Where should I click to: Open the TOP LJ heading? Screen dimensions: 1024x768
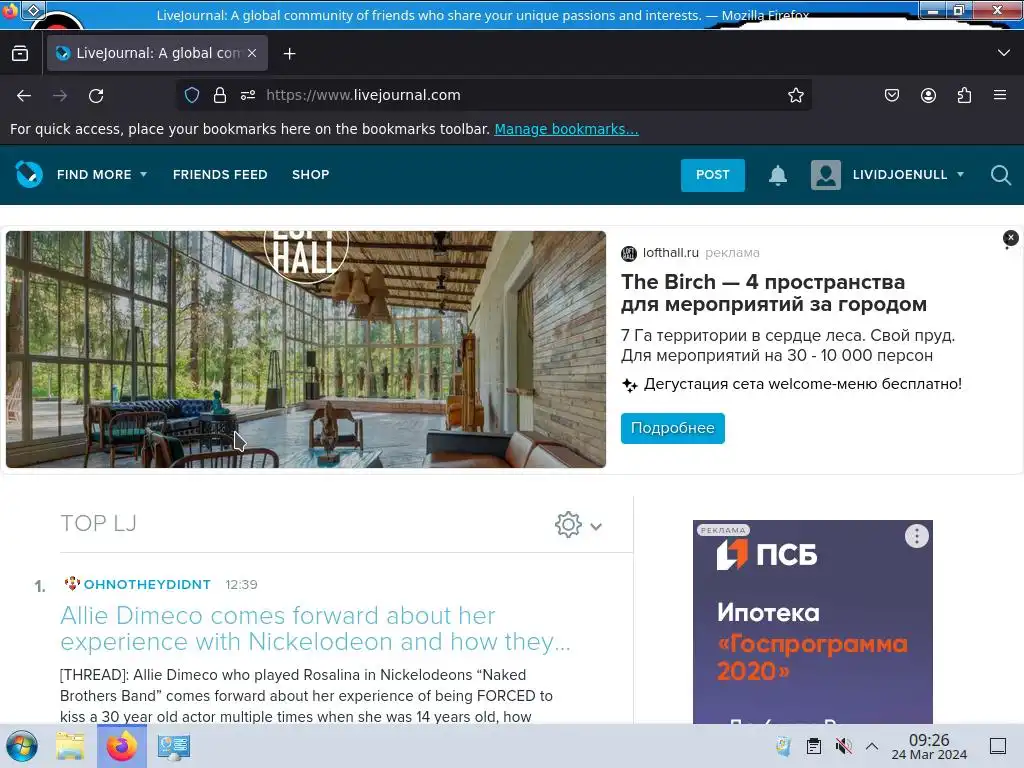[99, 524]
